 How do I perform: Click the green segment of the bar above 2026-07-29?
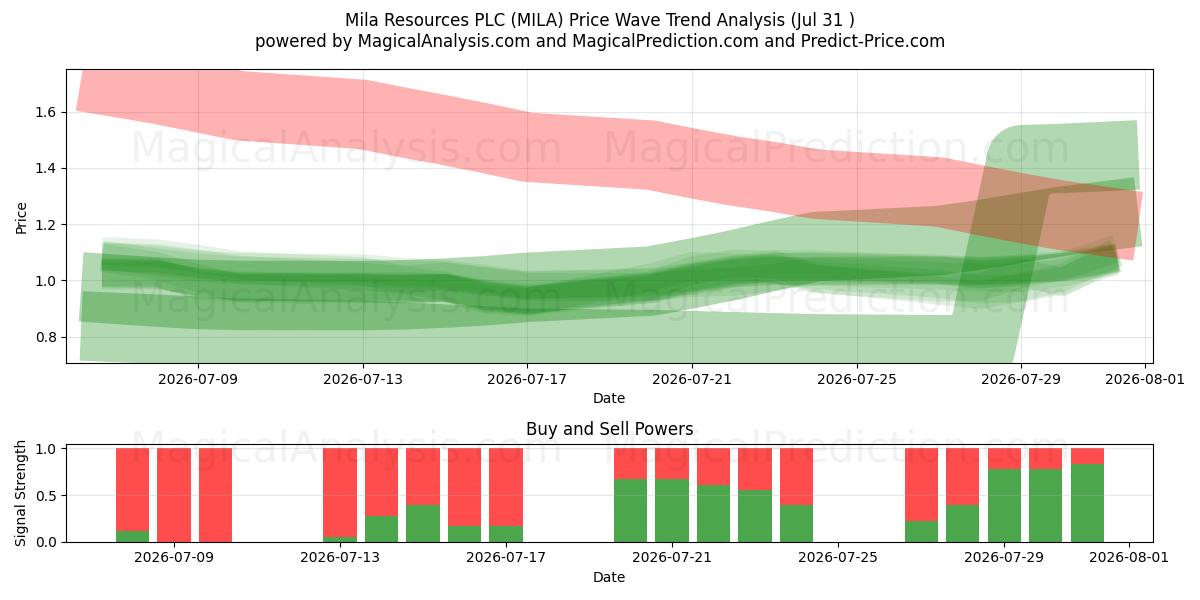tap(1004, 506)
